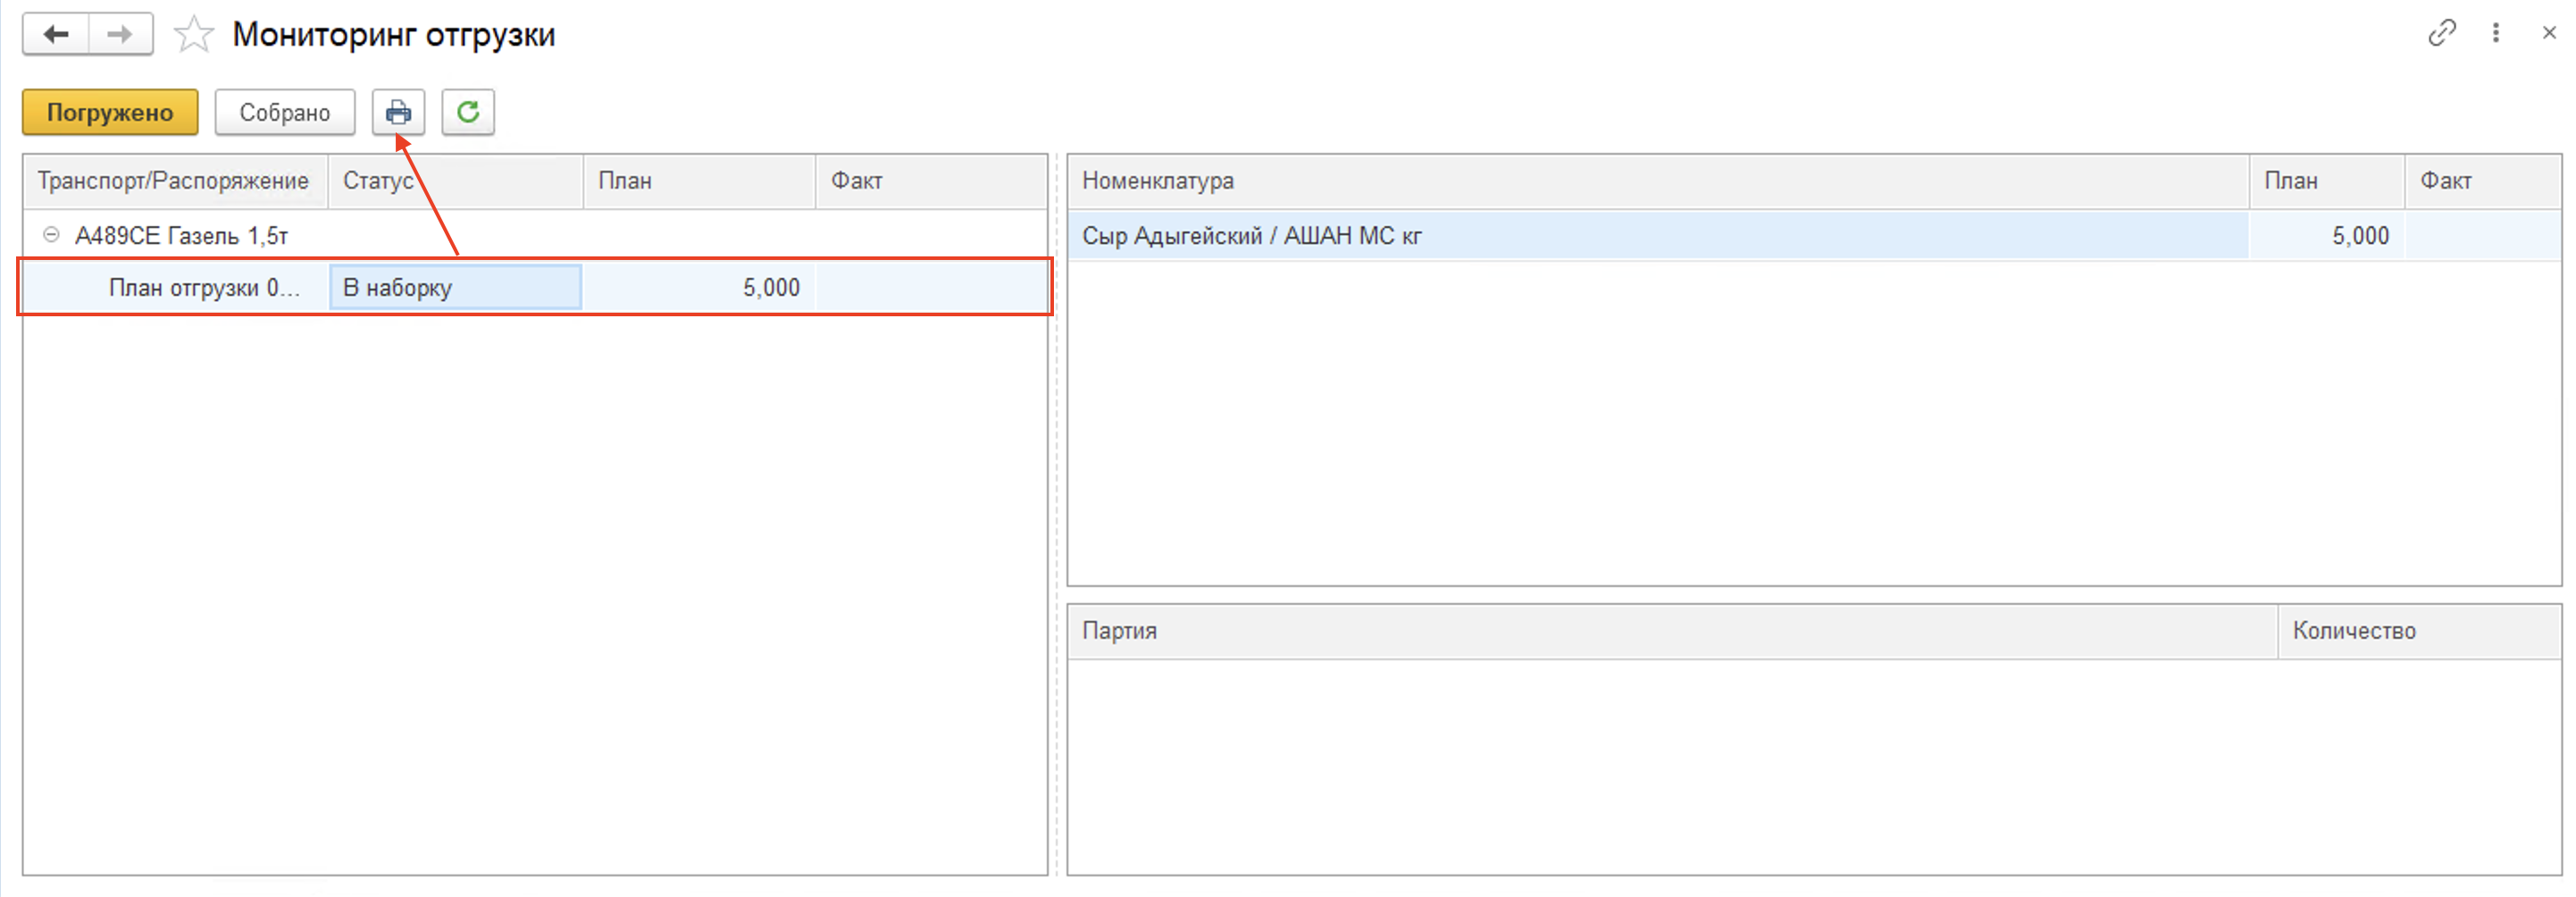Click the Количество column header
The height and width of the screenshot is (897, 2576).
click(2353, 631)
